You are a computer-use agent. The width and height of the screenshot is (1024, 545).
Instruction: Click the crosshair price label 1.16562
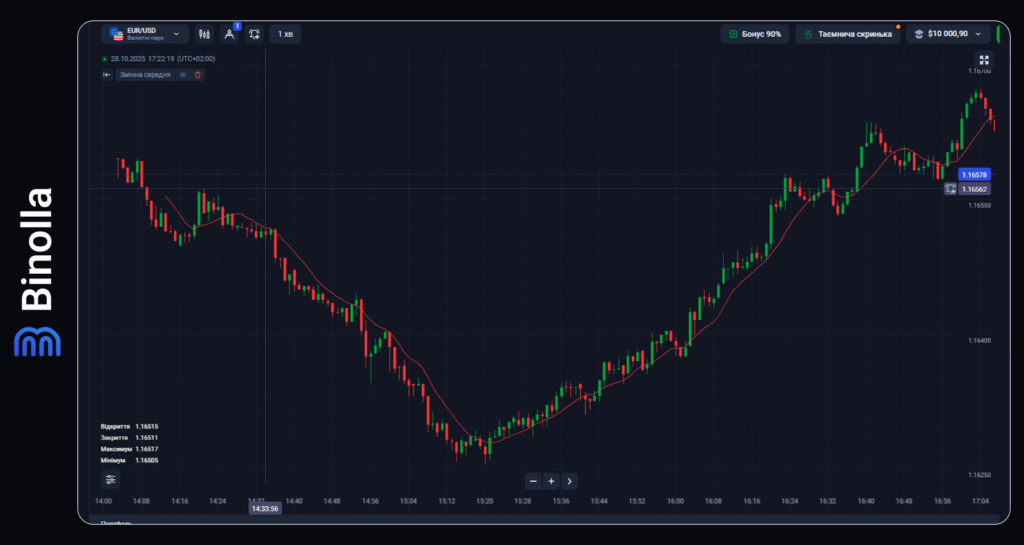pos(974,189)
